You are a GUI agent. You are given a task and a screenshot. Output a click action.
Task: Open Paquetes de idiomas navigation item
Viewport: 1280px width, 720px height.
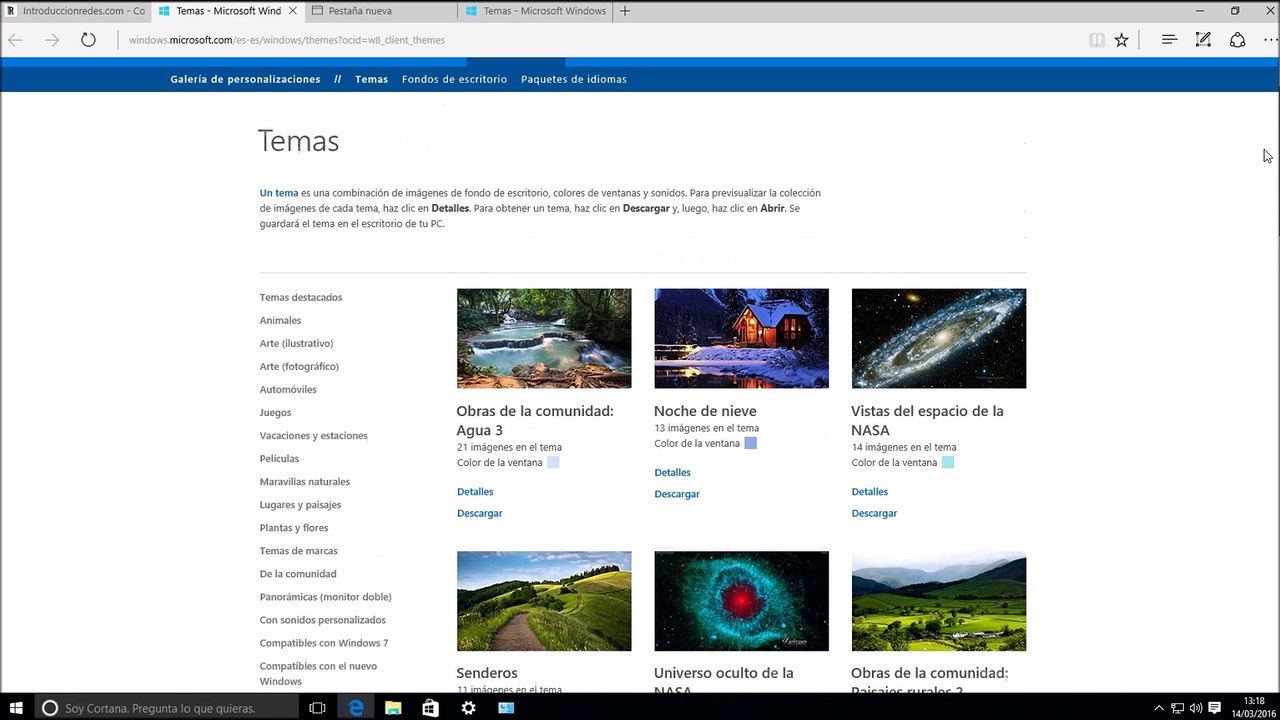point(574,79)
